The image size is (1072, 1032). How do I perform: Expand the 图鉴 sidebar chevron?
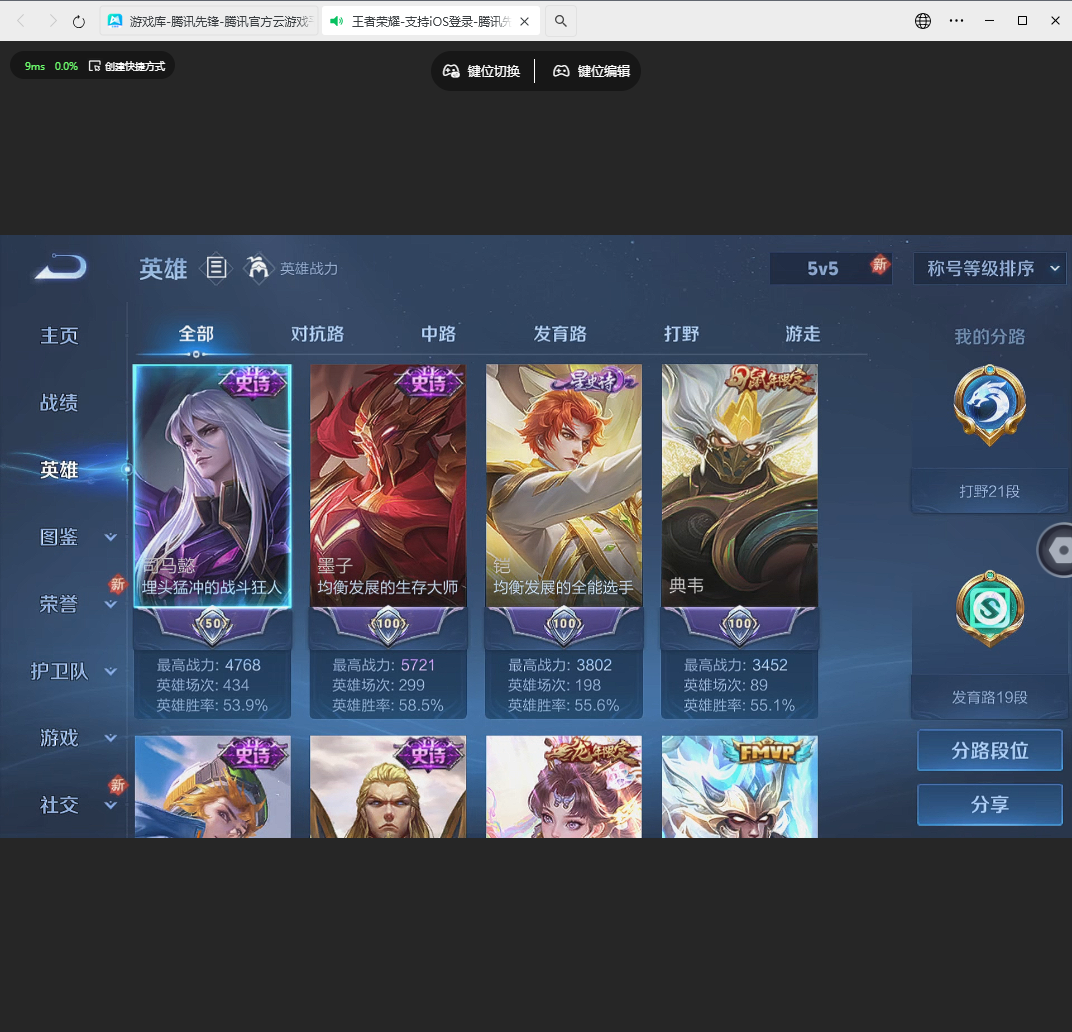tap(110, 538)
